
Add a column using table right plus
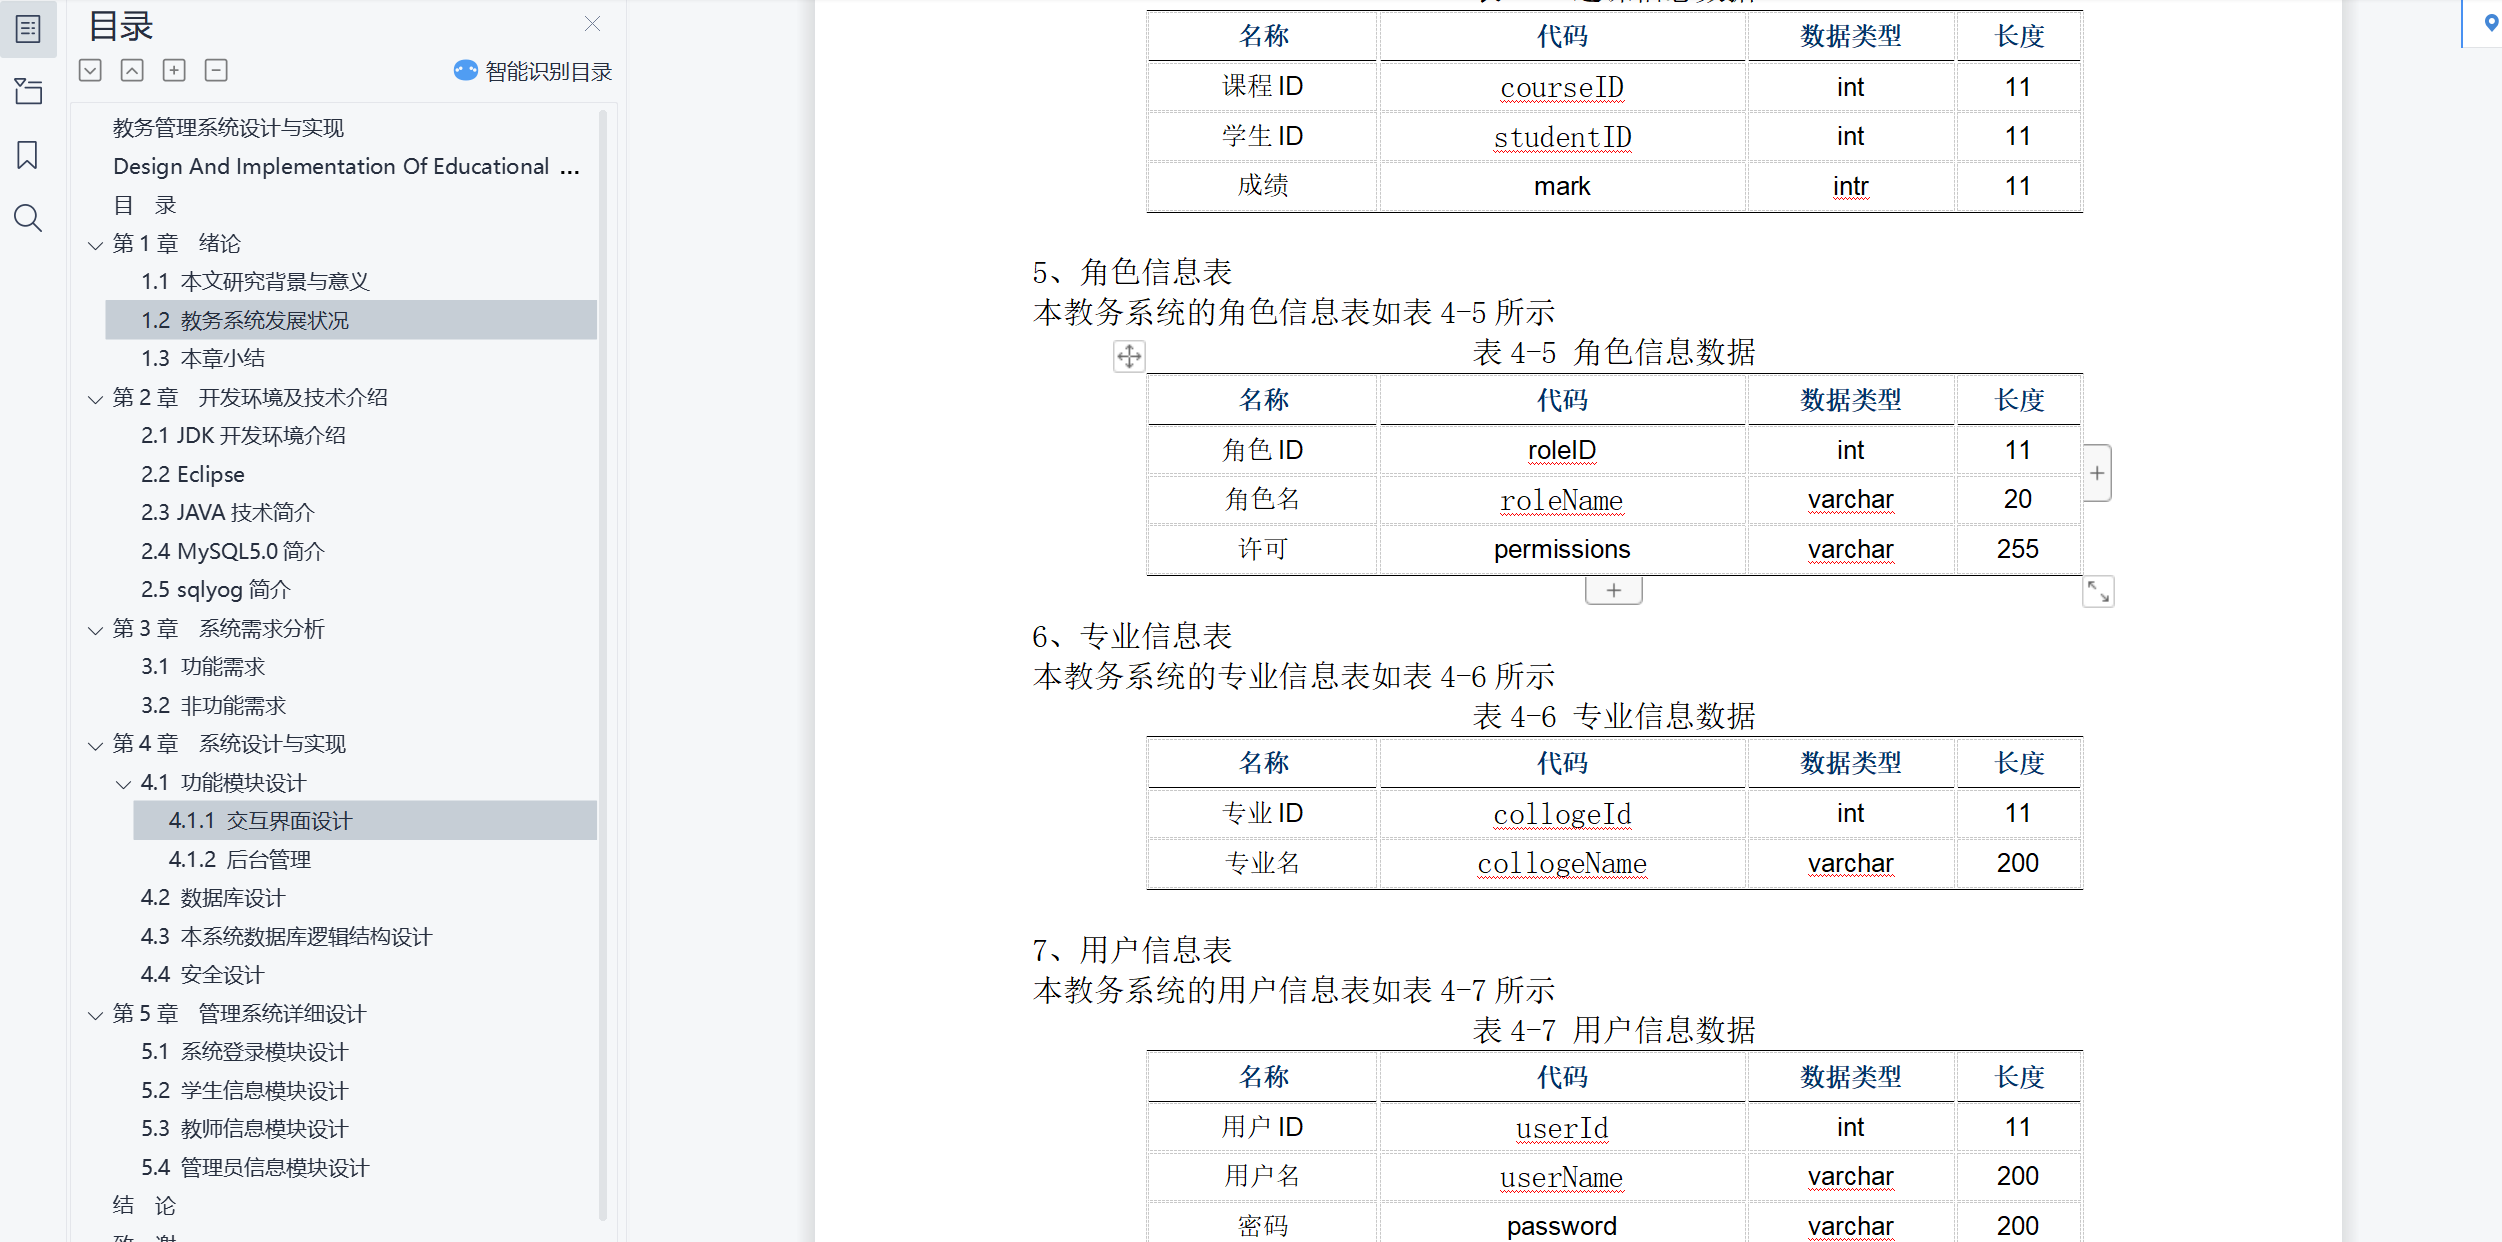2097,473
